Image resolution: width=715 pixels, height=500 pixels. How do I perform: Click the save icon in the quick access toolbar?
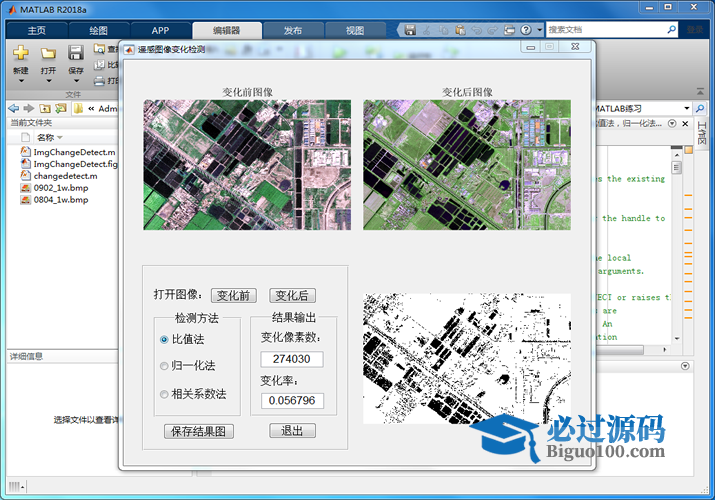click(x=410, y=30)
